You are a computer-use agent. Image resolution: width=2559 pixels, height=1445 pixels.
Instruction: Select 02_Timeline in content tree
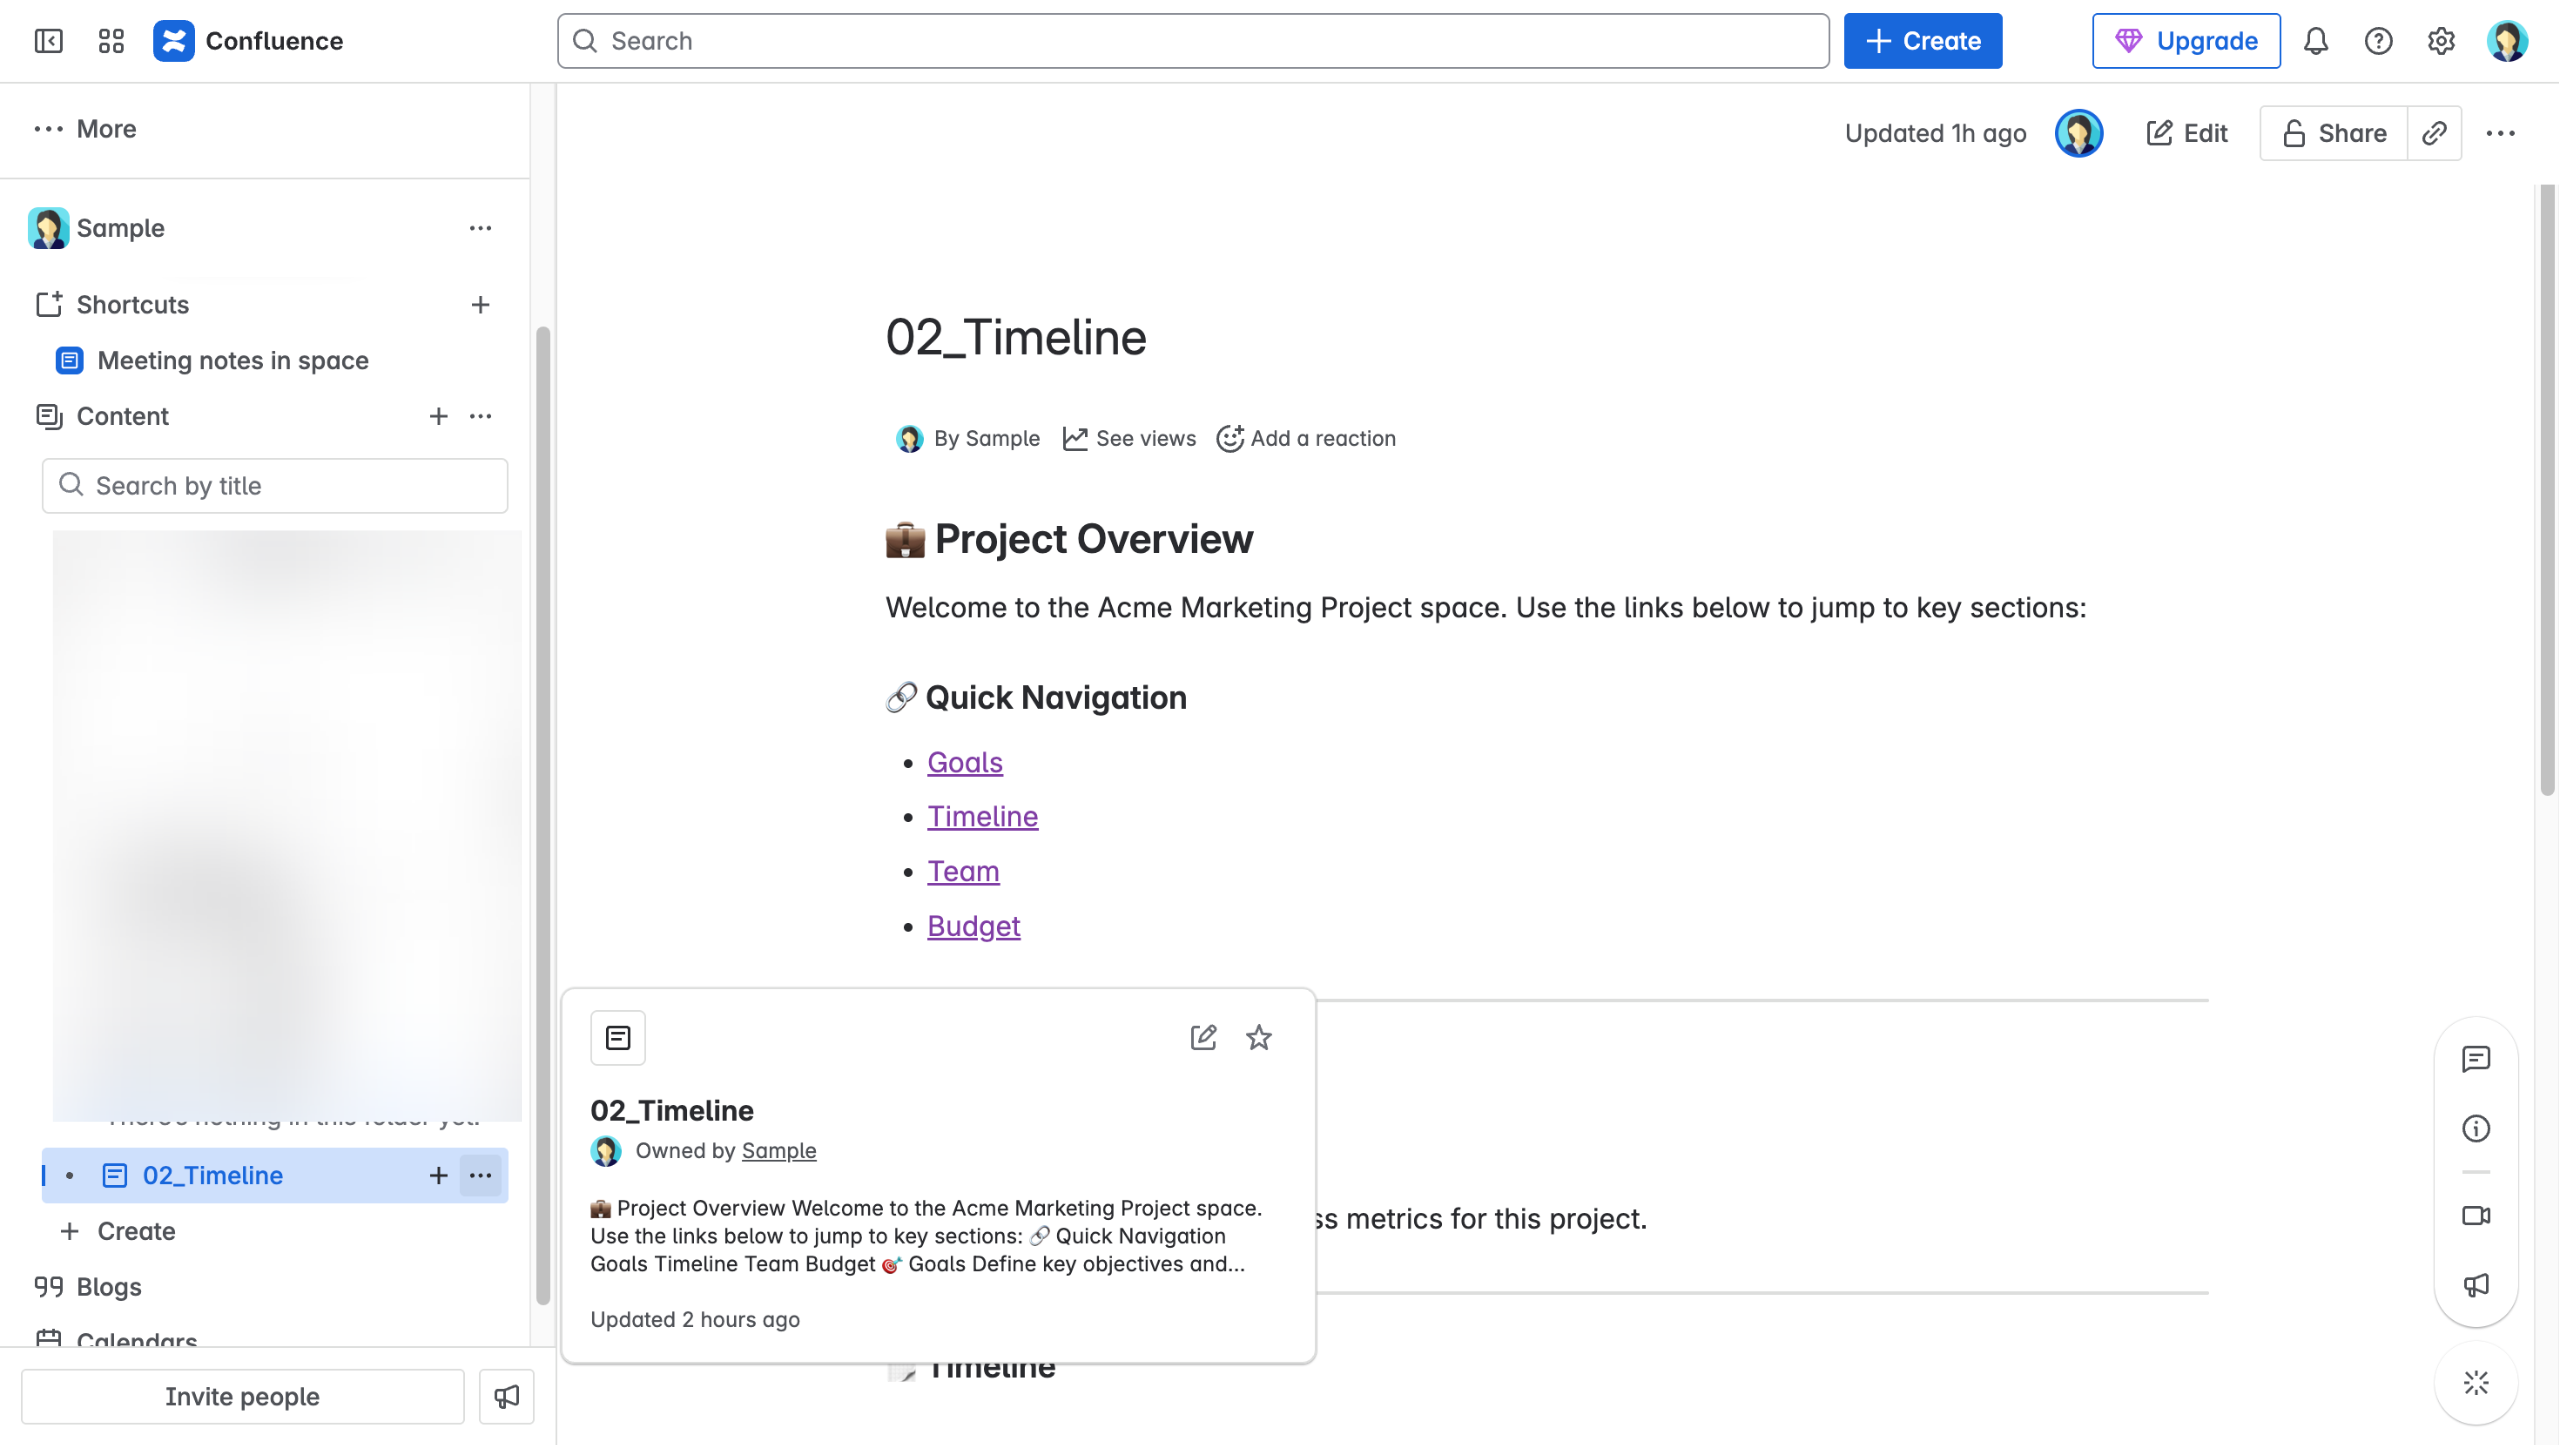click(x=212, y=1175)
